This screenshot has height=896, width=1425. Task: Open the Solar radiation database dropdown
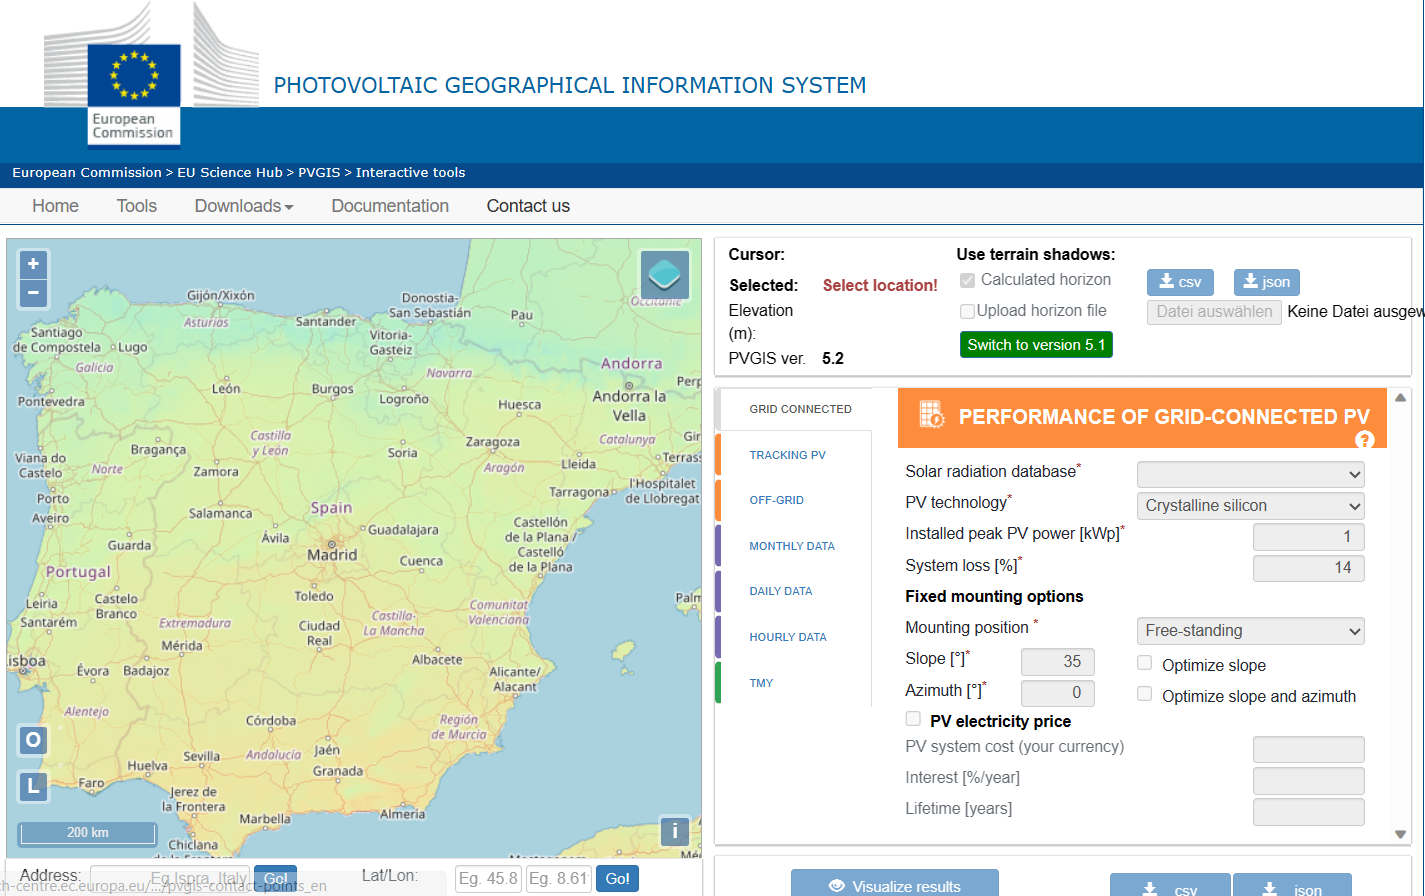click(1250, 474)
